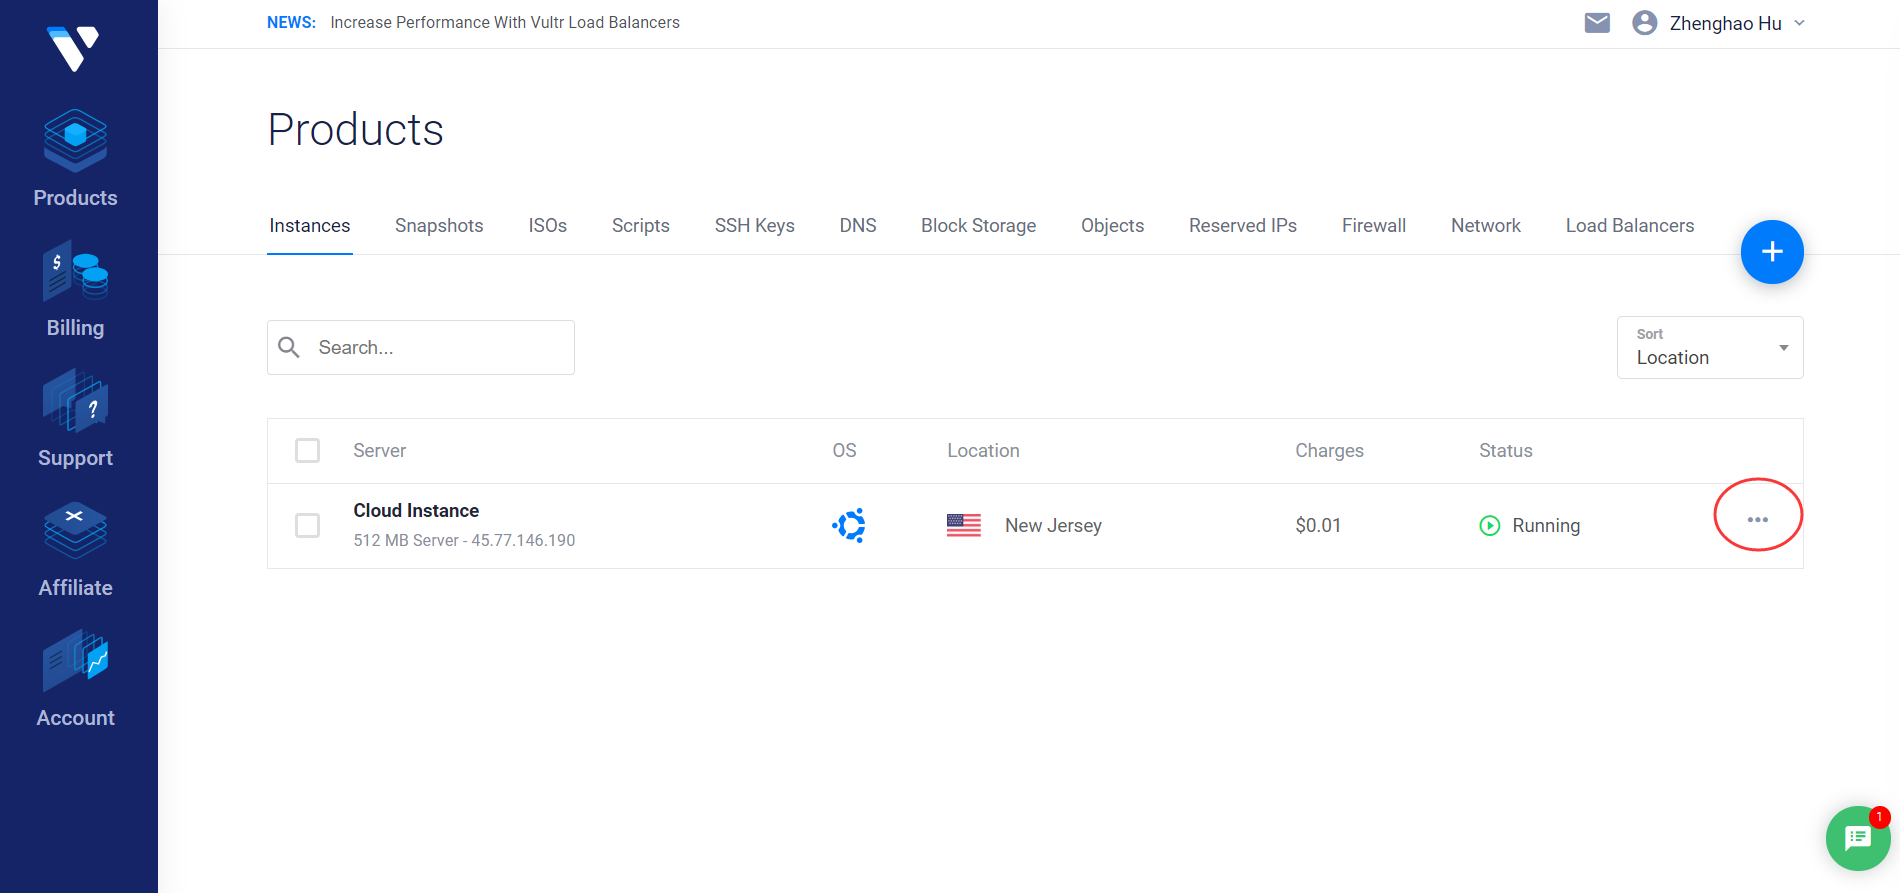This screenshot has width=1900, height=893.
Task: Open the Affiliate section icon
Action: [x=75, y=531]
